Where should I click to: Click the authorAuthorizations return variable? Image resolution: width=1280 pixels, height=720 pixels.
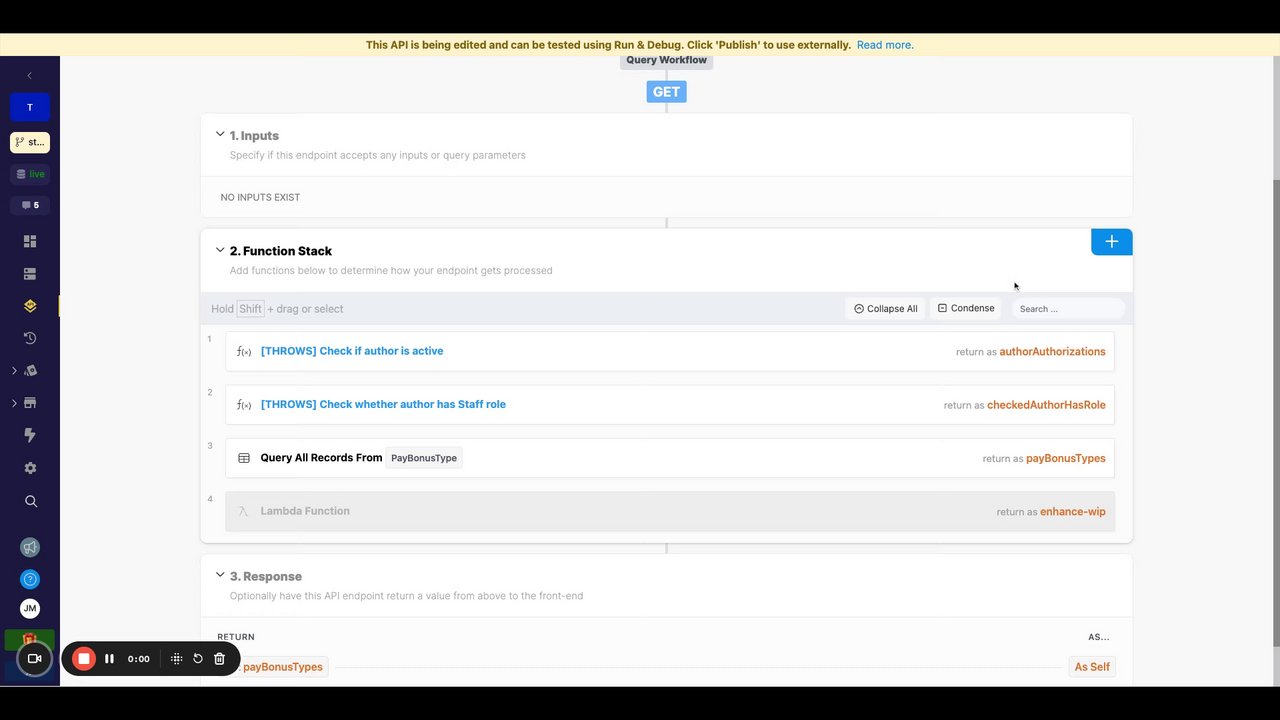tap(1052, 352)
